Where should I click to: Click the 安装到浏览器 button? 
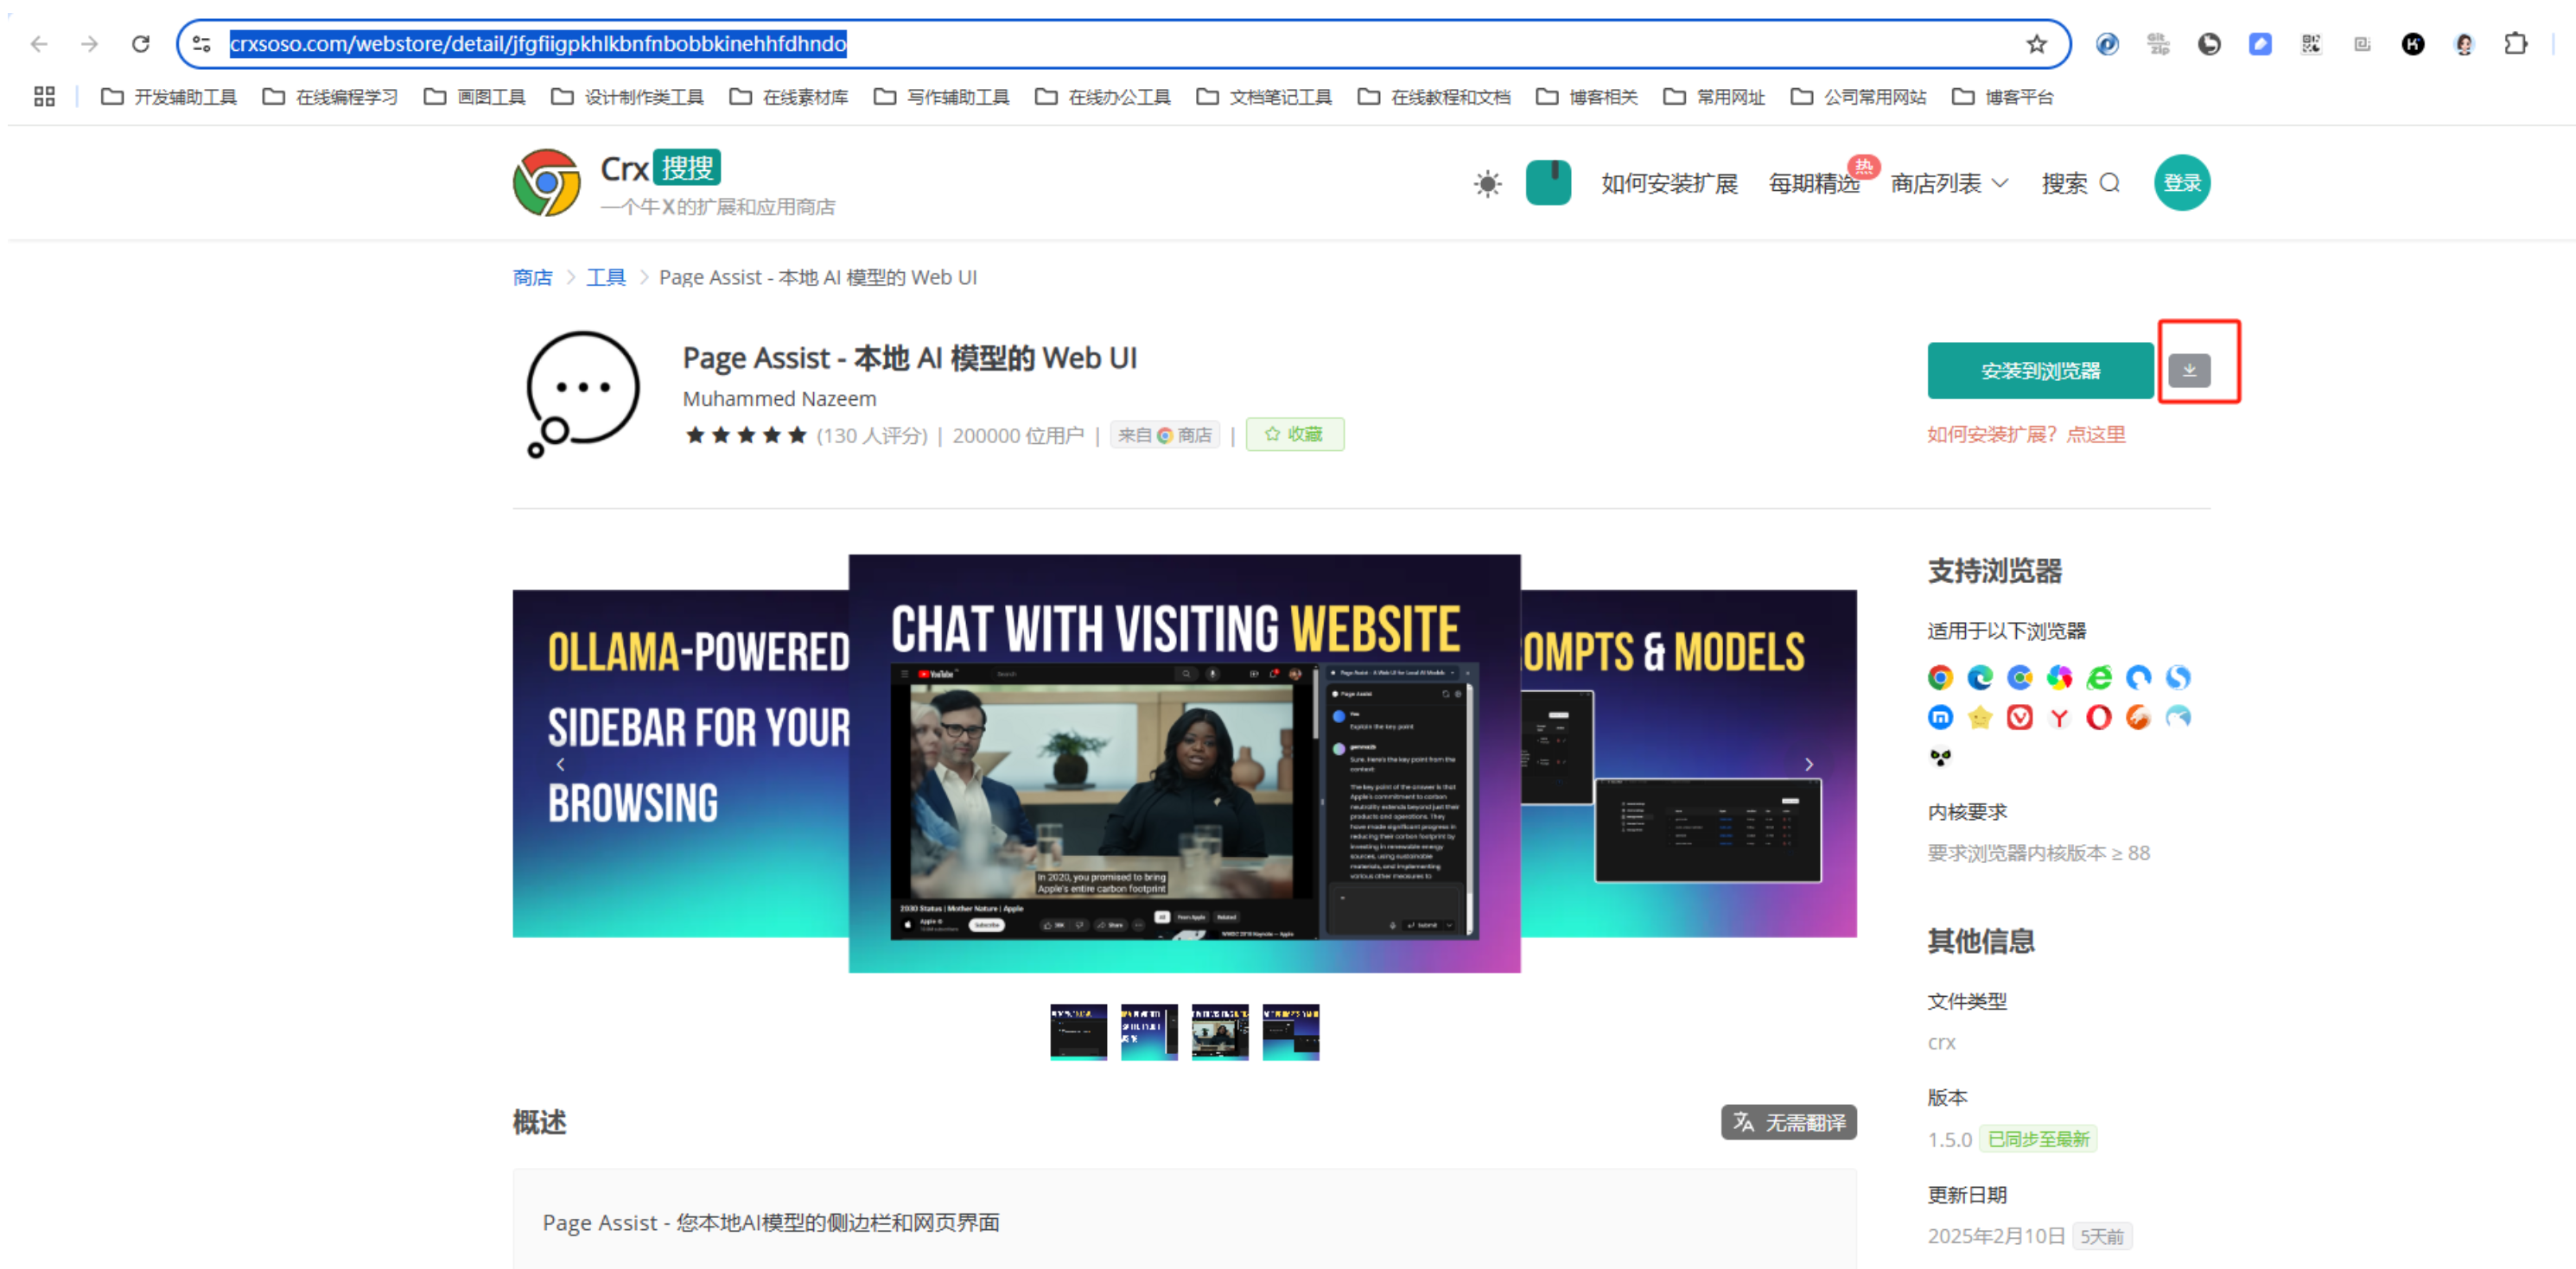click(2039, 371)
